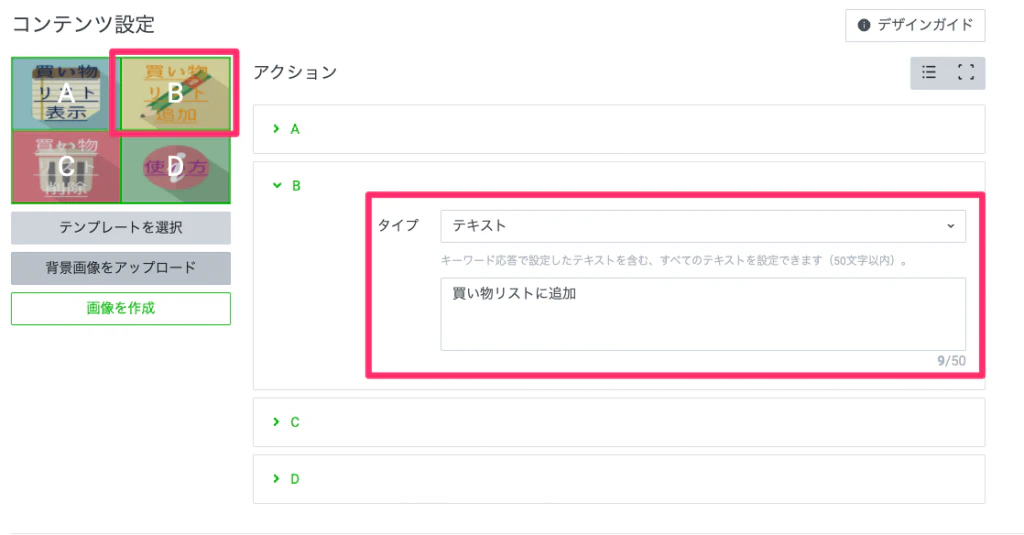Image resolution: width=1024 pixels, height=535 pixels.
Task: Click the frame view icon in アクション
Action: coord(966,72)
